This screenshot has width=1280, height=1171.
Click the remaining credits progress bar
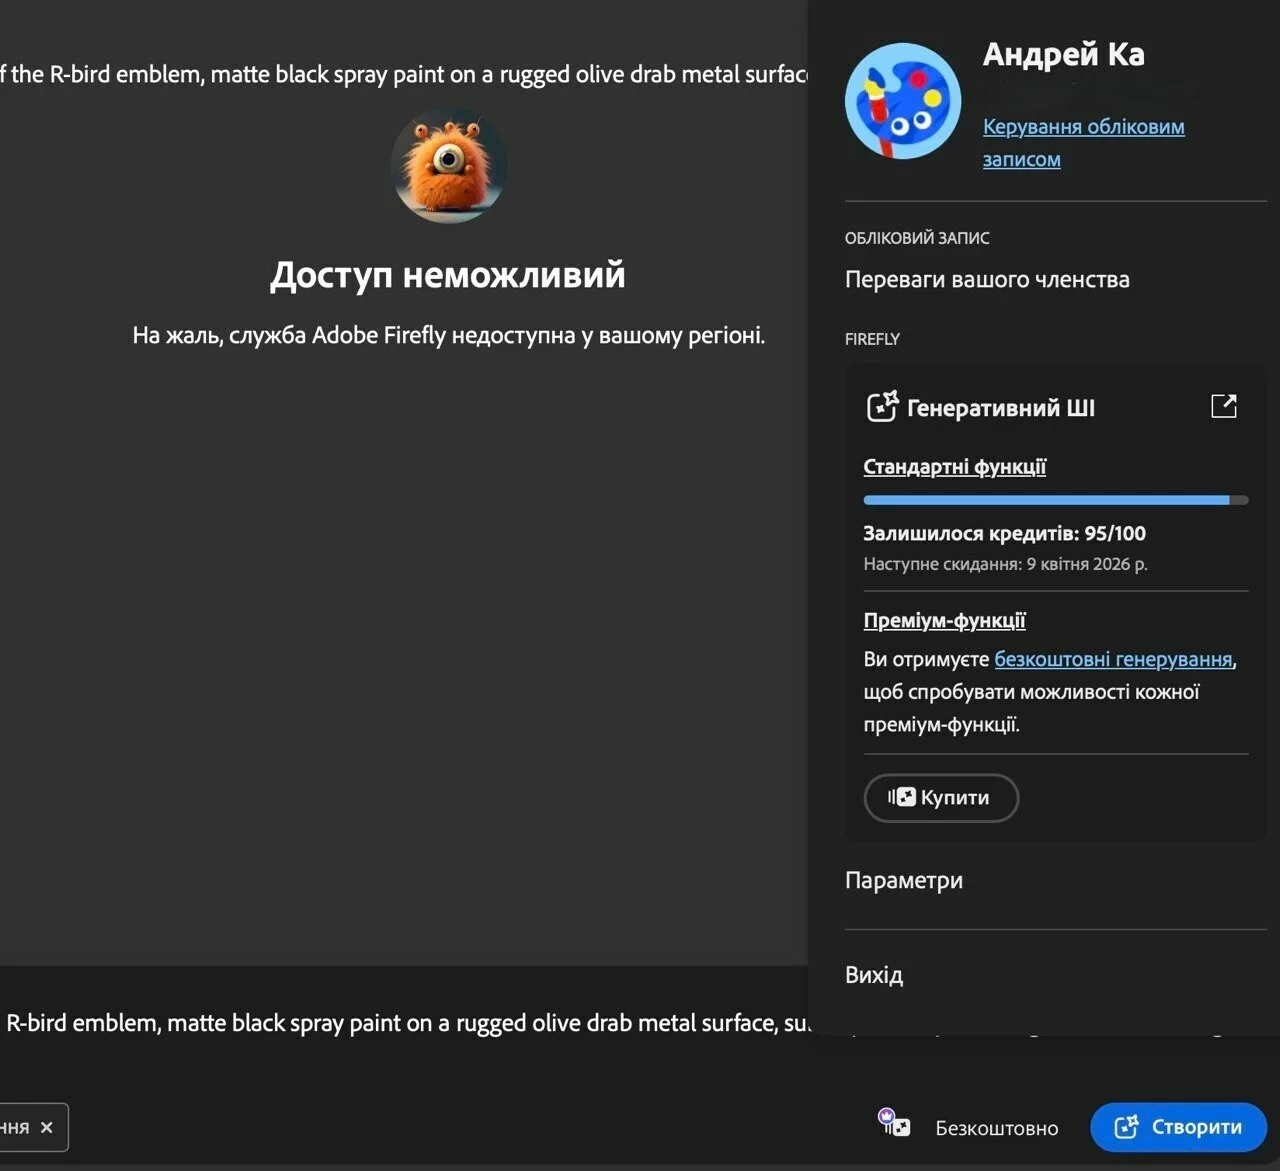1055,500
